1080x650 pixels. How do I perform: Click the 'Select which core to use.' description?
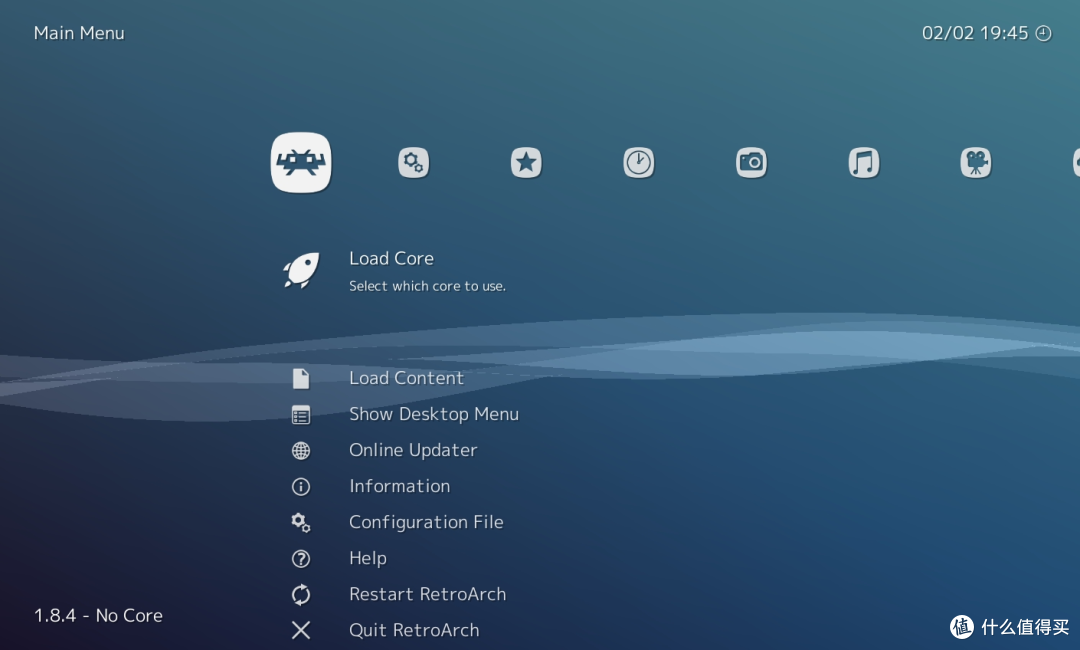click(427, 286)
